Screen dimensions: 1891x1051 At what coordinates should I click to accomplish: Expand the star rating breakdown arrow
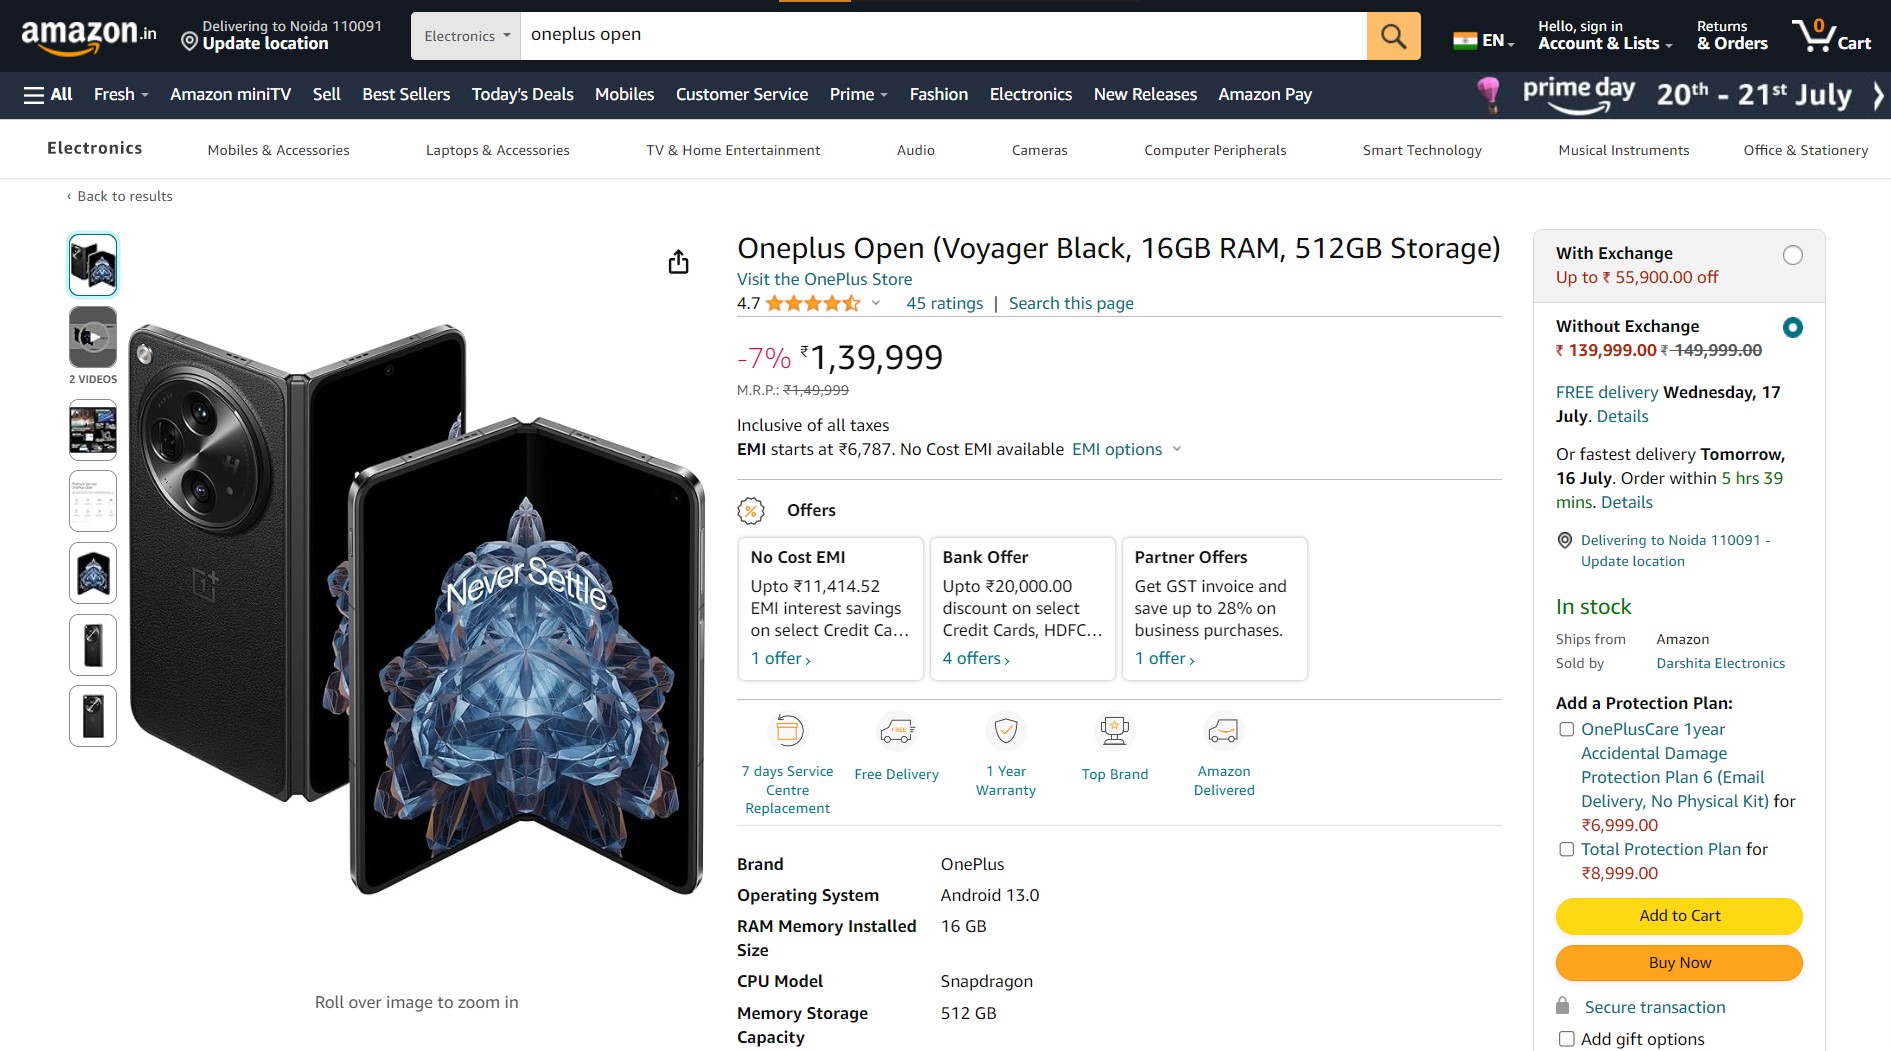(x=876, y=303)
